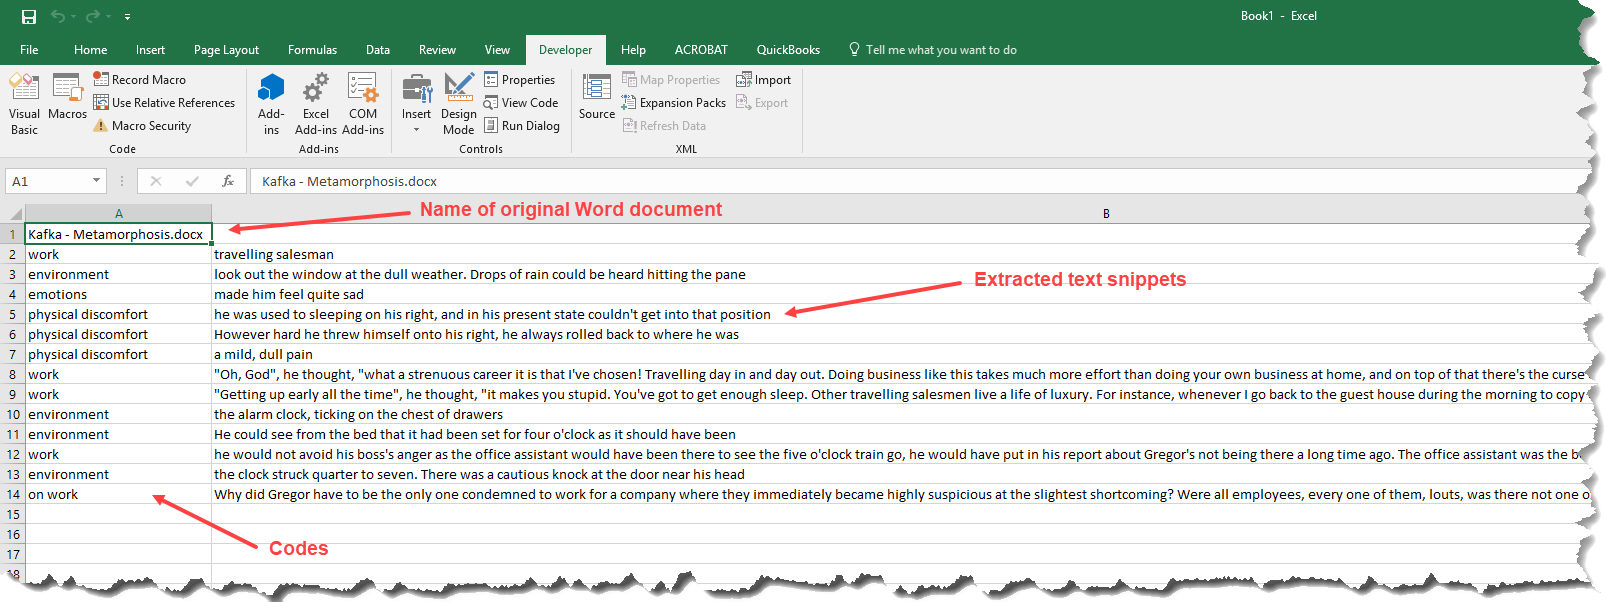The image size is (1606, 602).
Task: Click the Insert Function fx button
Action: (228, 181)
